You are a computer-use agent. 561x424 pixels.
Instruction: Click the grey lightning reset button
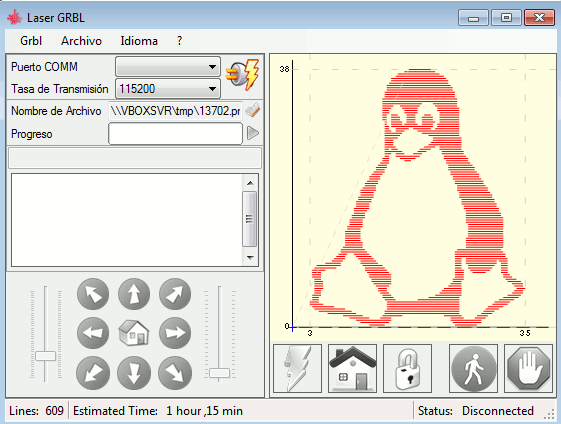click(297, 369)
